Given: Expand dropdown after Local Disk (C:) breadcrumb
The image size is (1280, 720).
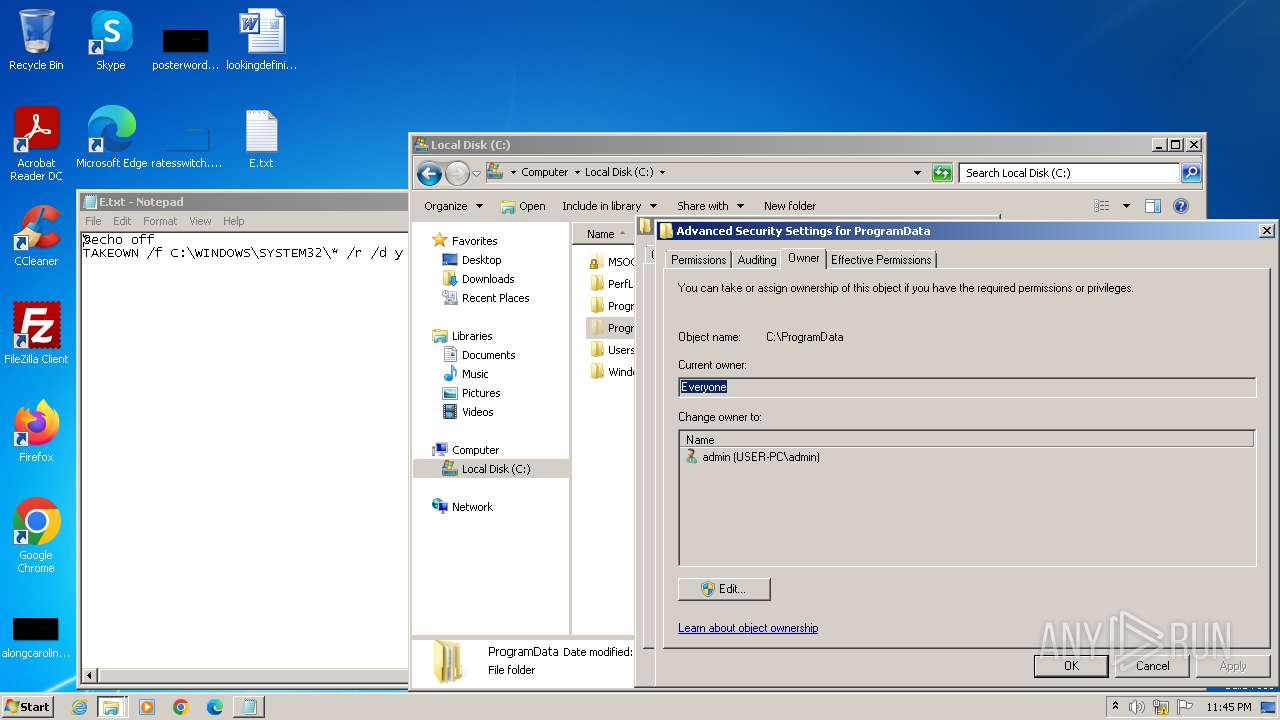Looking at the screenshot, I should (x=662, y=173).
